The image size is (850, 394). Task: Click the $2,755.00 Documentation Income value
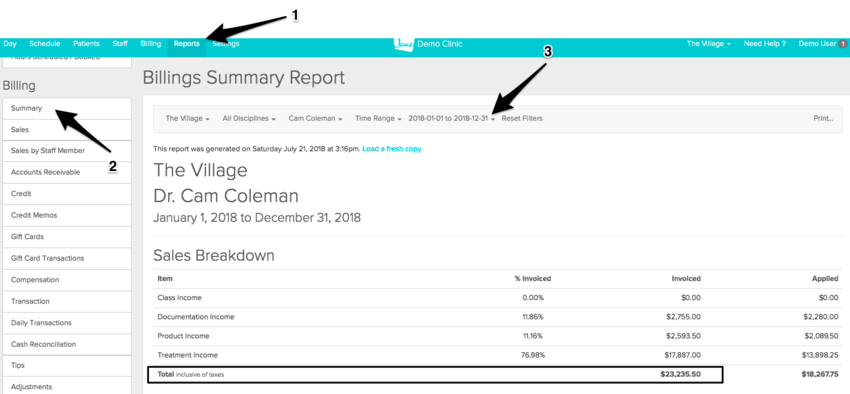point(683,317)
